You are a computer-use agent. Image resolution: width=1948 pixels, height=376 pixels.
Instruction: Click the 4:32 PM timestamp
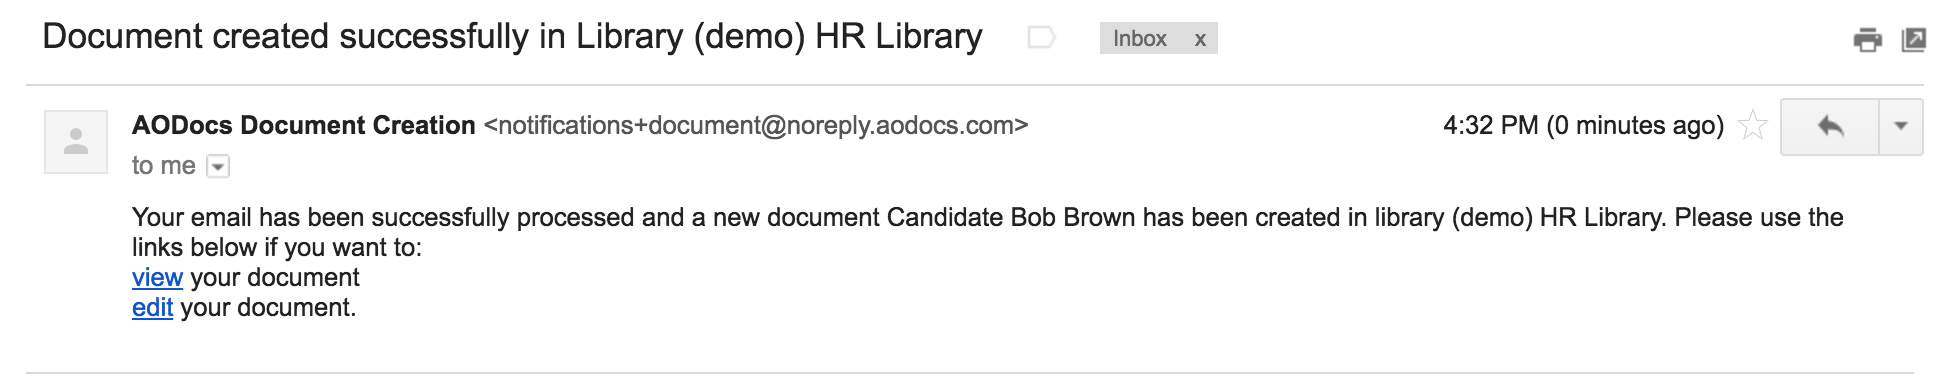(1491, 125)
